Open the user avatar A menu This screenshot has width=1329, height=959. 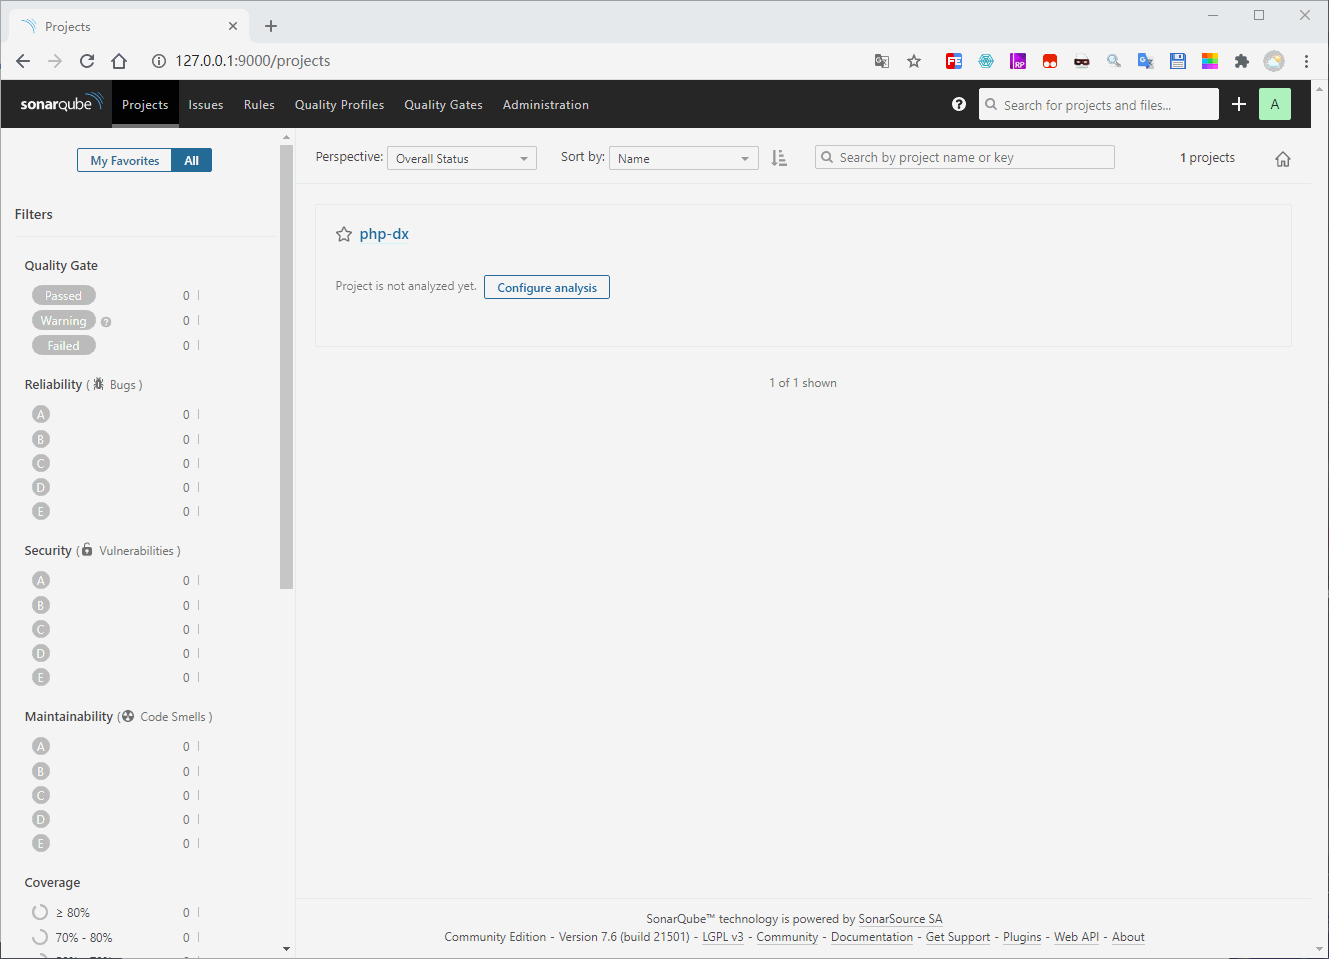pos(1275,104)
